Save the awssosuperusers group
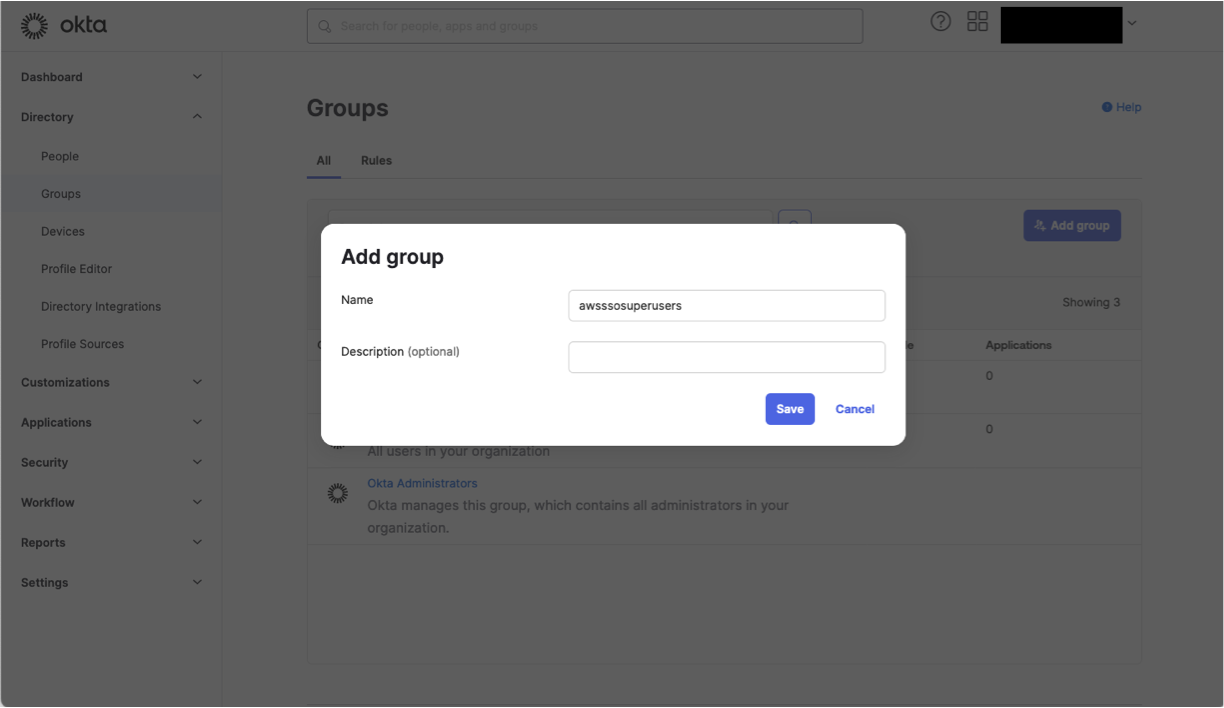This screenshot has height=708, width=1224. click(x=789, y=408)
